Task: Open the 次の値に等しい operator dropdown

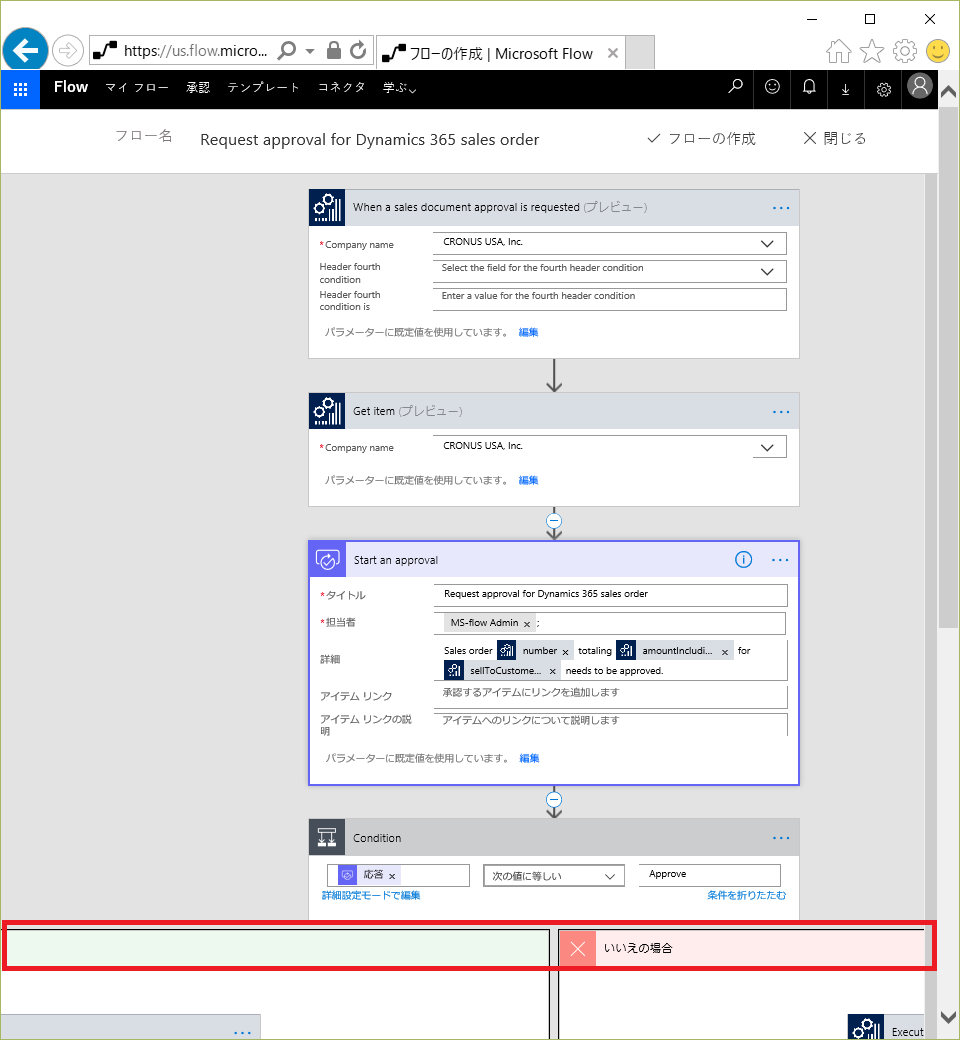Action: (553, 876)
